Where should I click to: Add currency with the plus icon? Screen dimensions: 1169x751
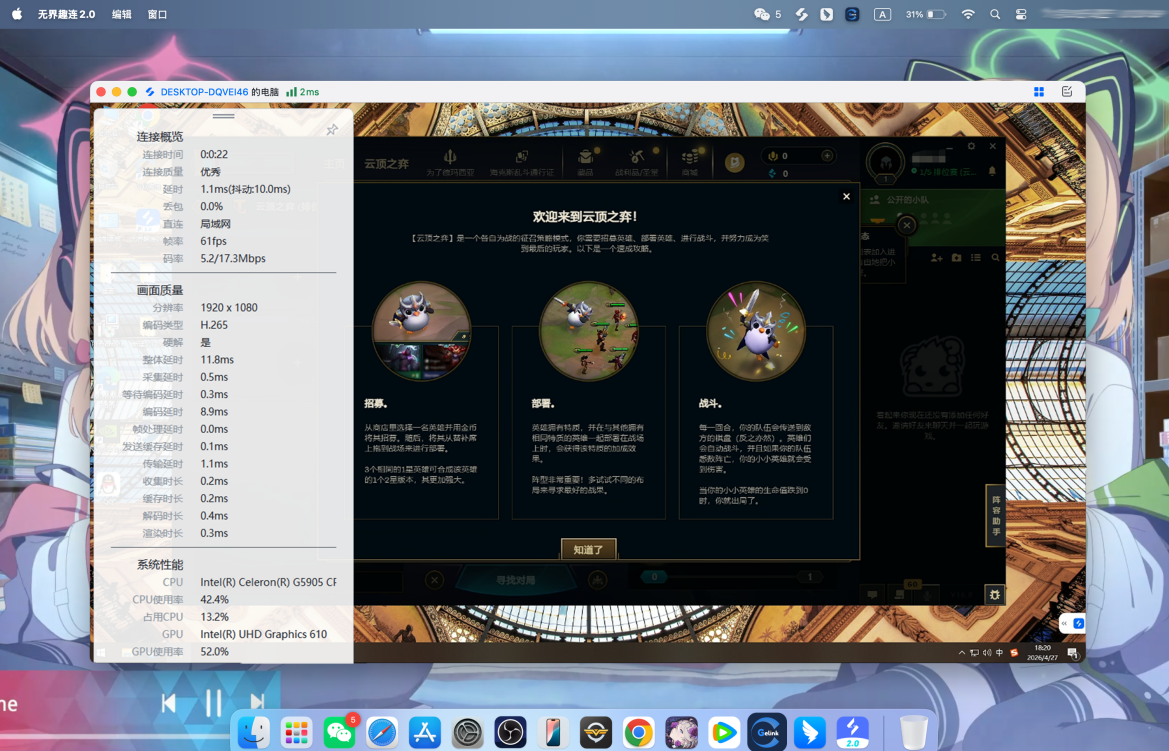pyautogui.click(x=827, y=156)
